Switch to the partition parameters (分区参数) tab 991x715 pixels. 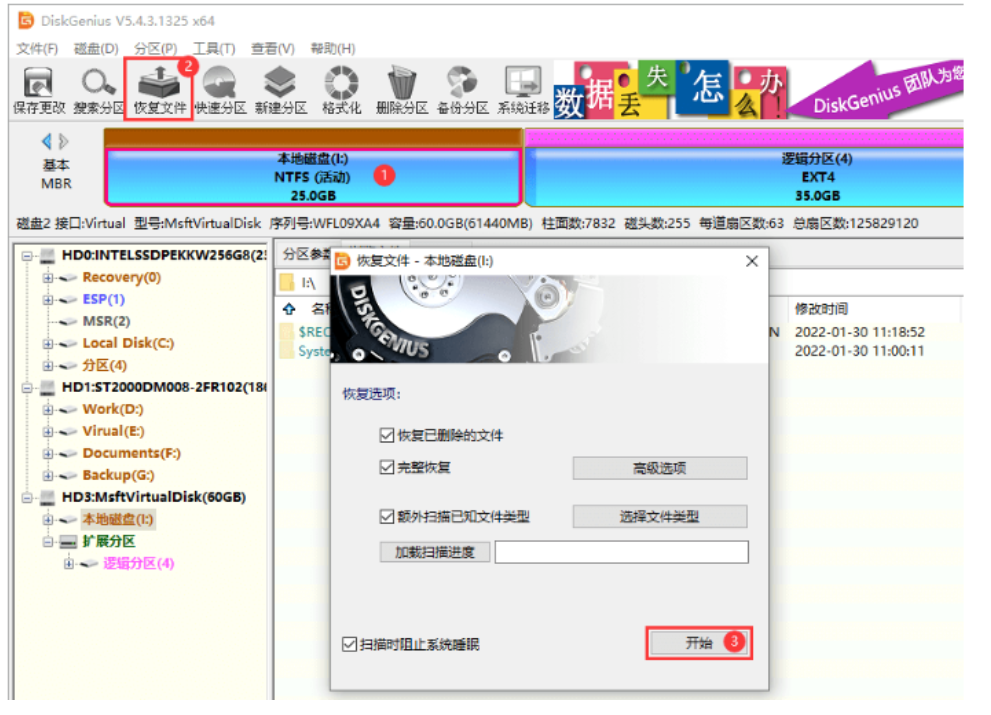tap(306, 254)
